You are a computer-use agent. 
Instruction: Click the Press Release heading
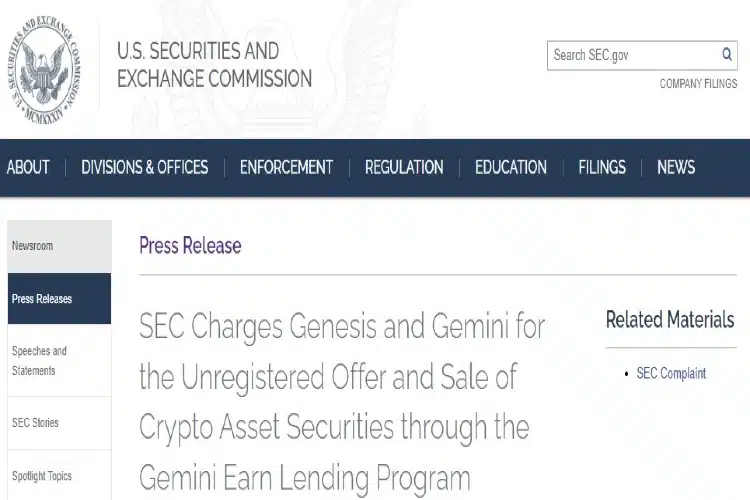click(x=190, y=245)
